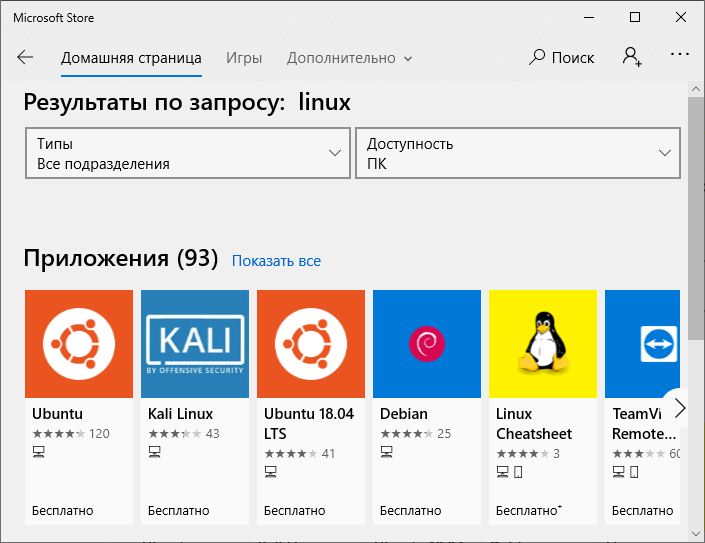Image resolution: width=705 pixels, height=543 pixels.
Task: Click Ubuntu 18.04 LTS title
Action: [x=309, y=423]
